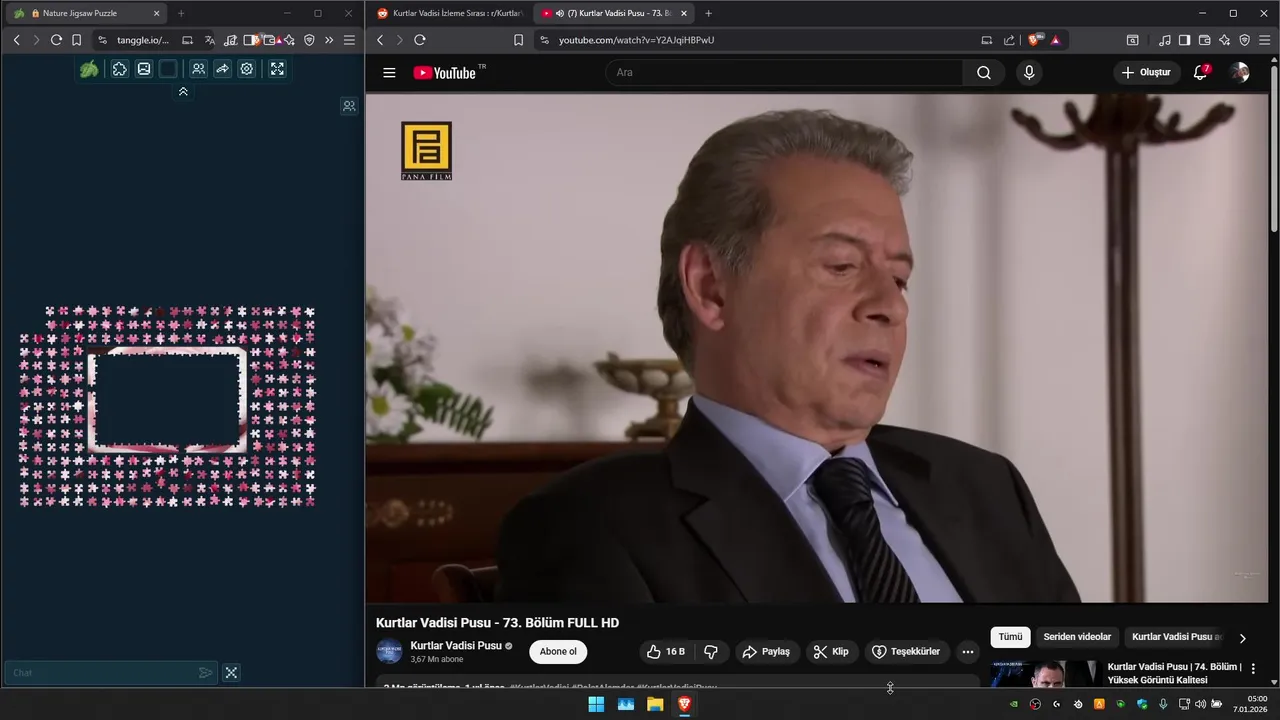The image size is (1280, 720).
Task: Open the players list in Tanggle toolbar
Action: pos(198,69)
